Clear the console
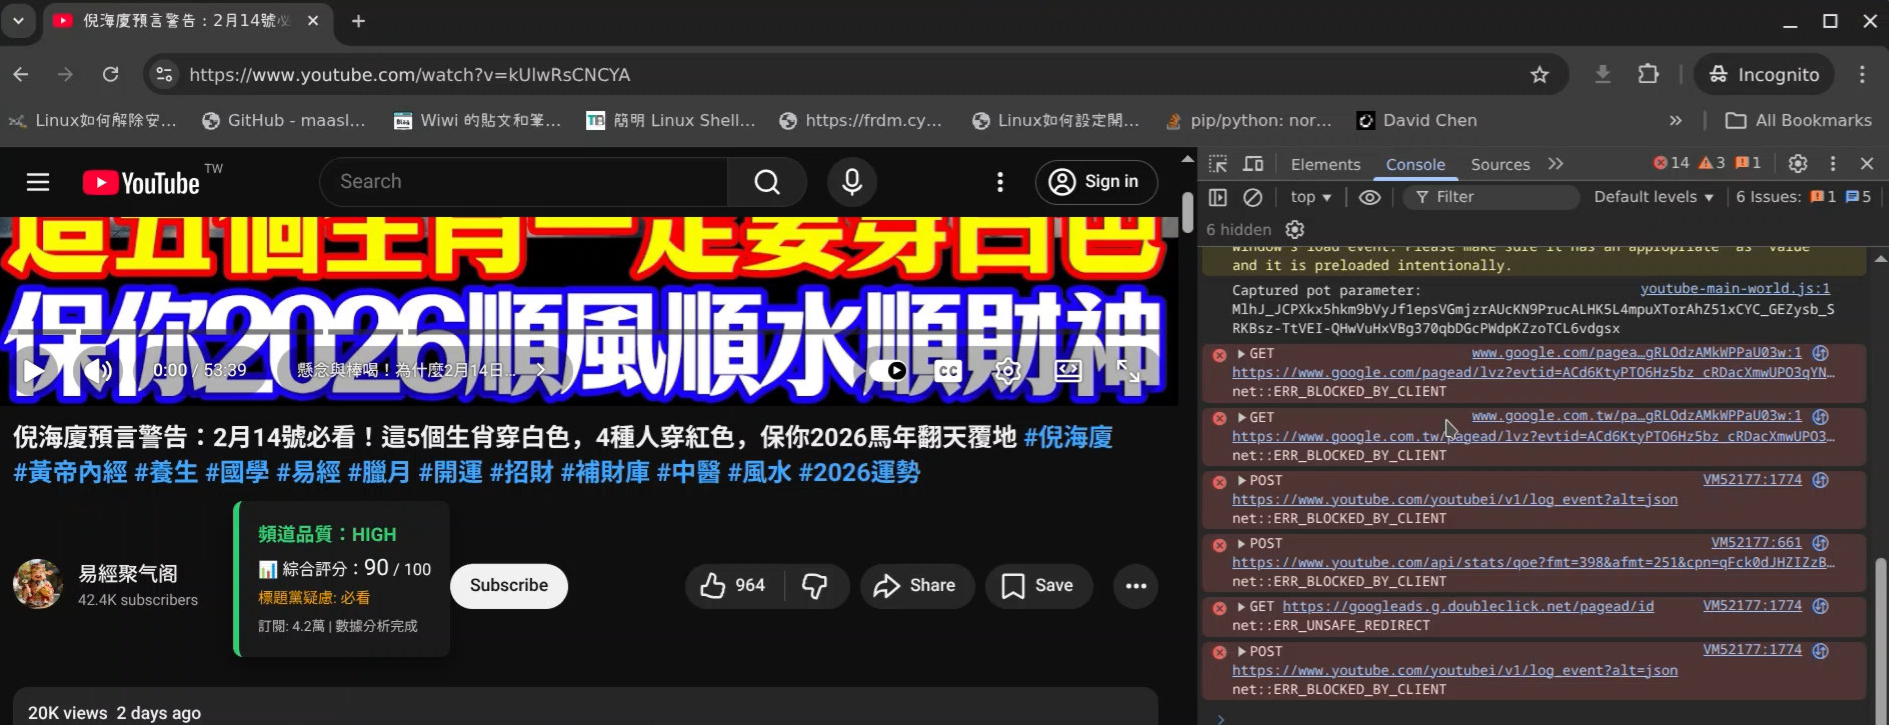Screen dimensions: 1889x725 click(x=1252, y=197)
